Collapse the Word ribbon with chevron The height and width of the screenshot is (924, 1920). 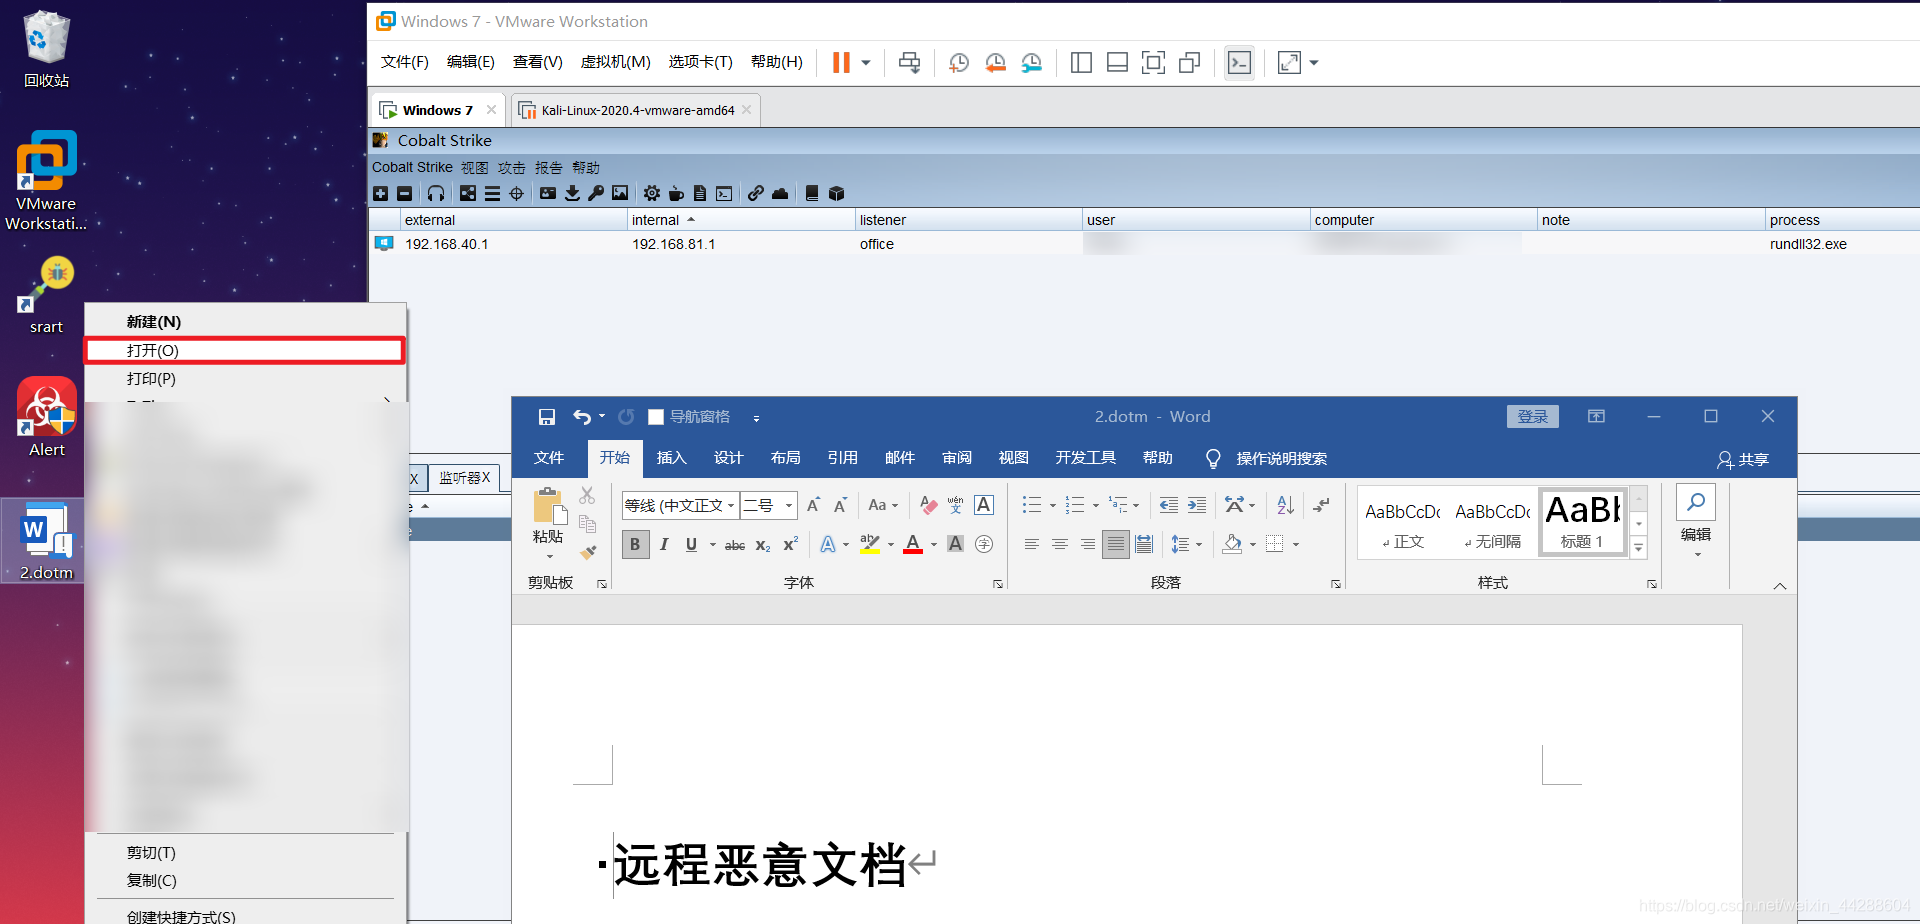coord(1780,586)
